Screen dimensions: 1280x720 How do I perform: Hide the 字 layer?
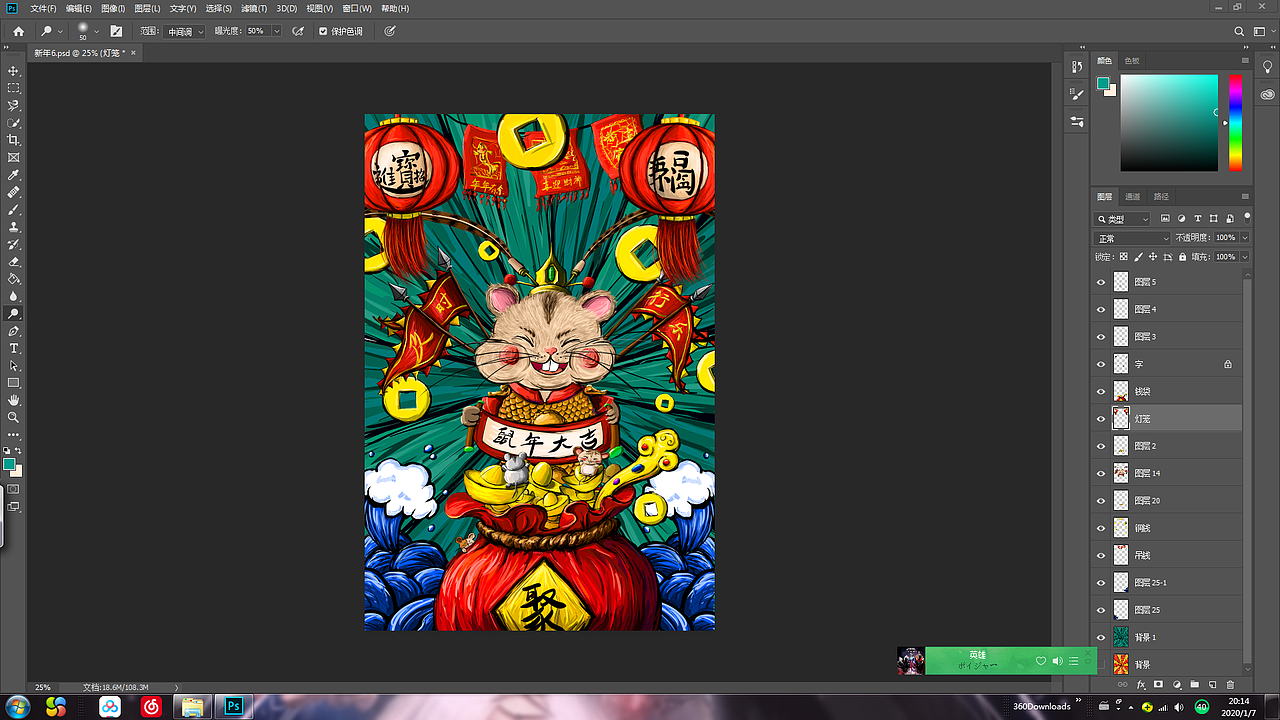click(1101, 364)
